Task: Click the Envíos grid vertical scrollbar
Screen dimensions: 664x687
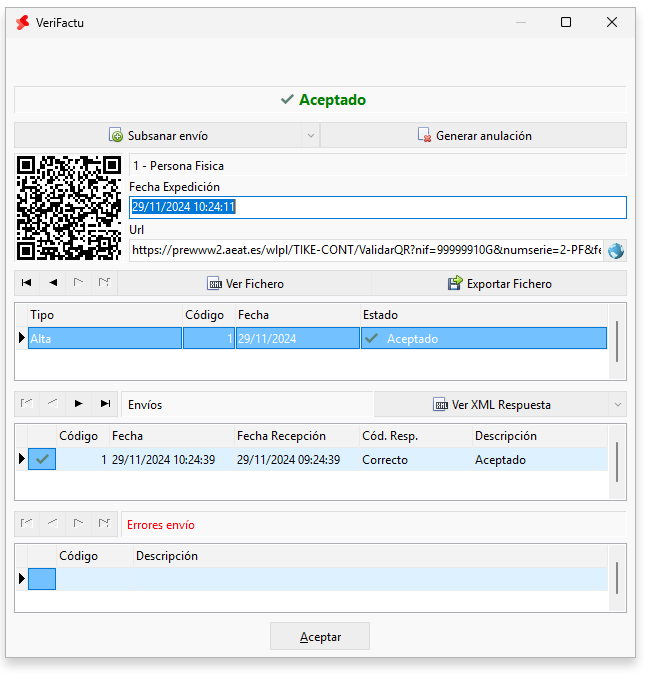Action: tap(618, 461)
